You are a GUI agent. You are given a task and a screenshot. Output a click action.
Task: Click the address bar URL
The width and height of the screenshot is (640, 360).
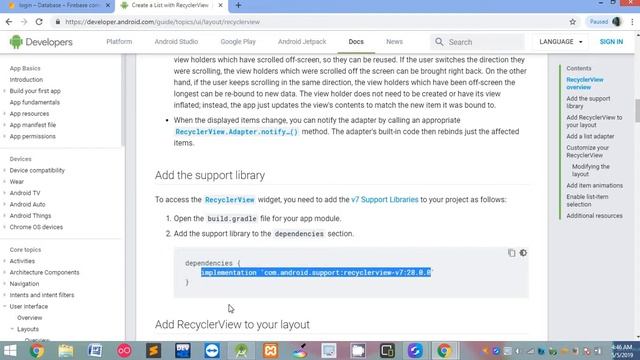[x=162, y=22]
